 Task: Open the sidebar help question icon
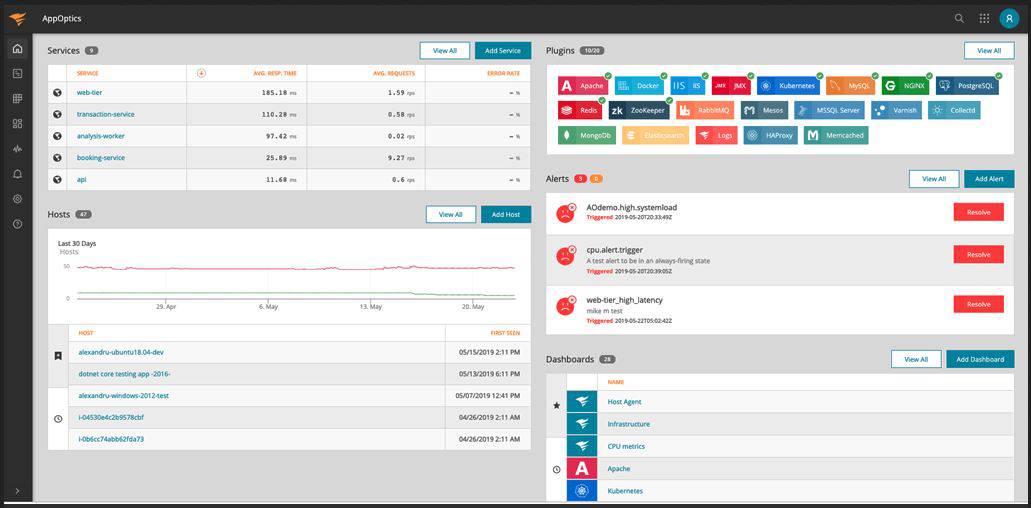point(17,224)
